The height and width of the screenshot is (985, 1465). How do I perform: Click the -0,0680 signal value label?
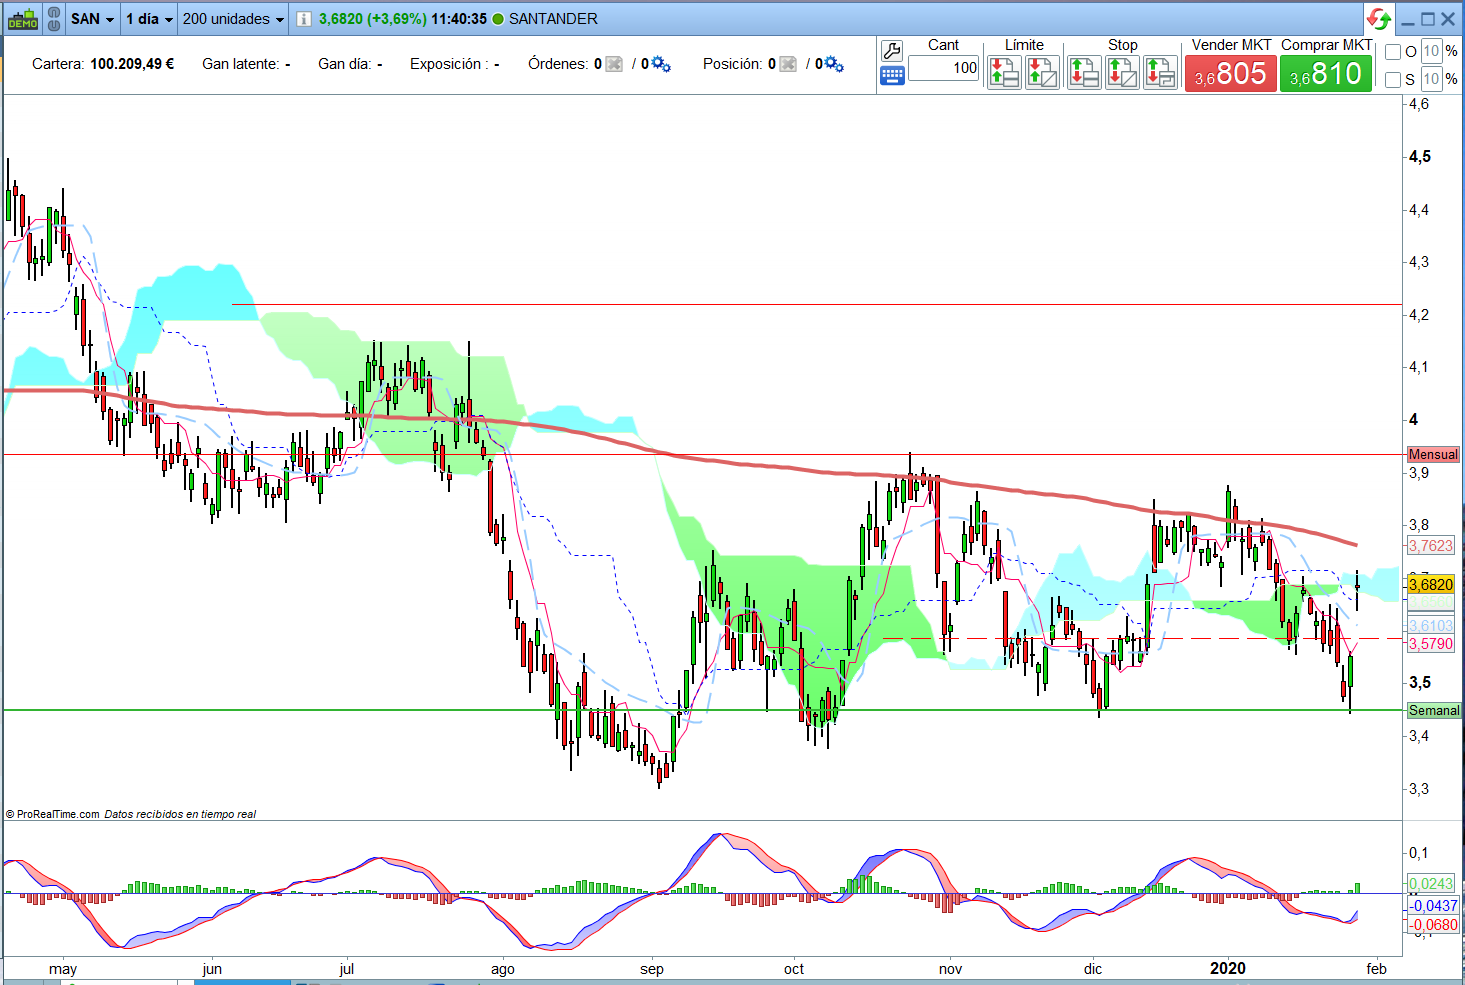(x=1433, y=925)
